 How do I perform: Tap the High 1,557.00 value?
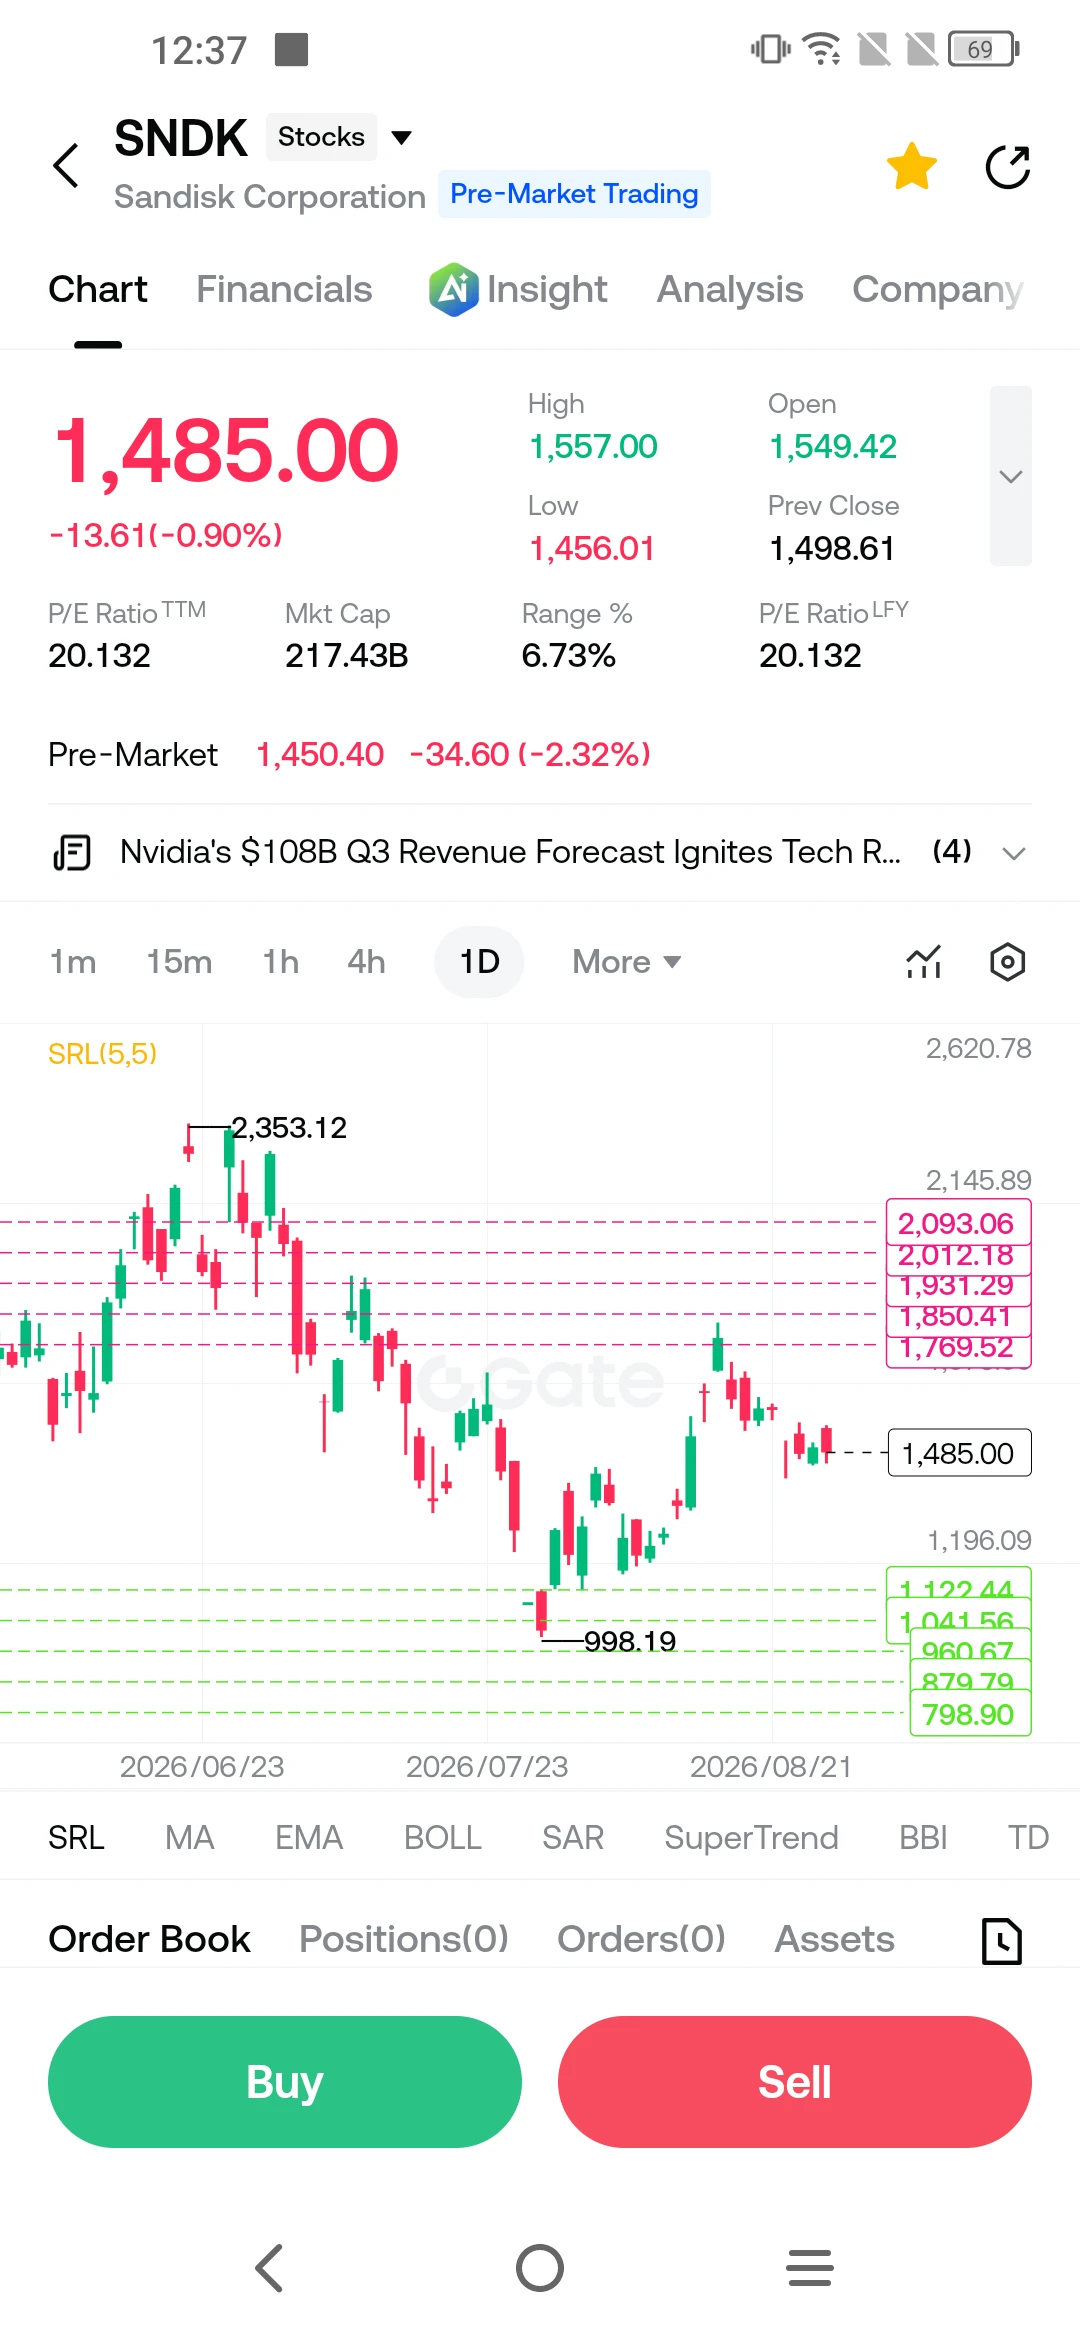point(593,447)
